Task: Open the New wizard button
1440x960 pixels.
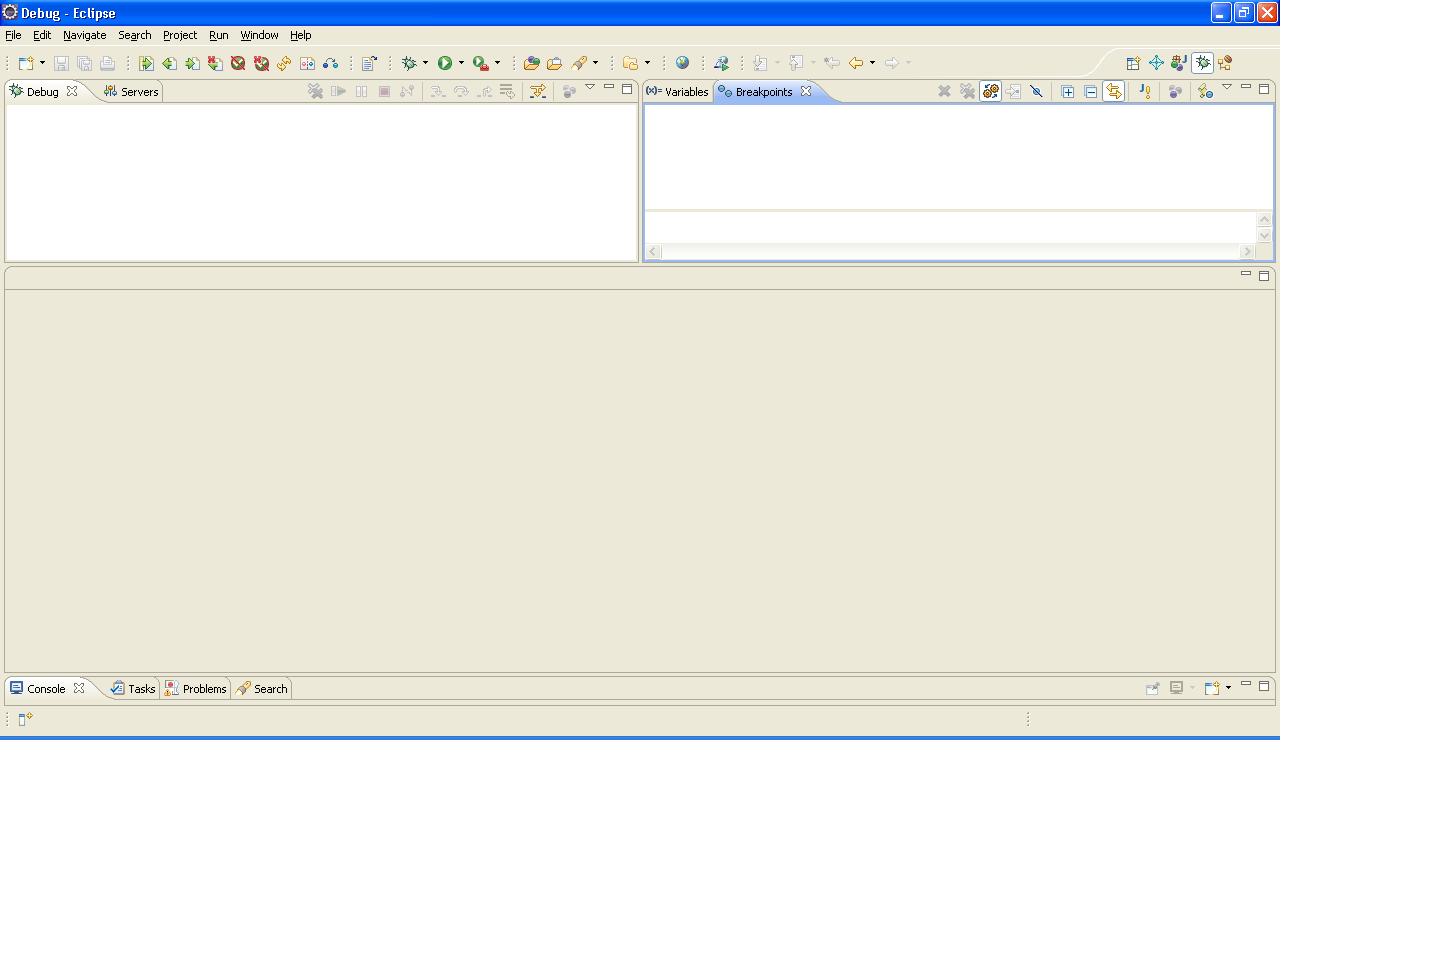Action: (x=26, y=63)
